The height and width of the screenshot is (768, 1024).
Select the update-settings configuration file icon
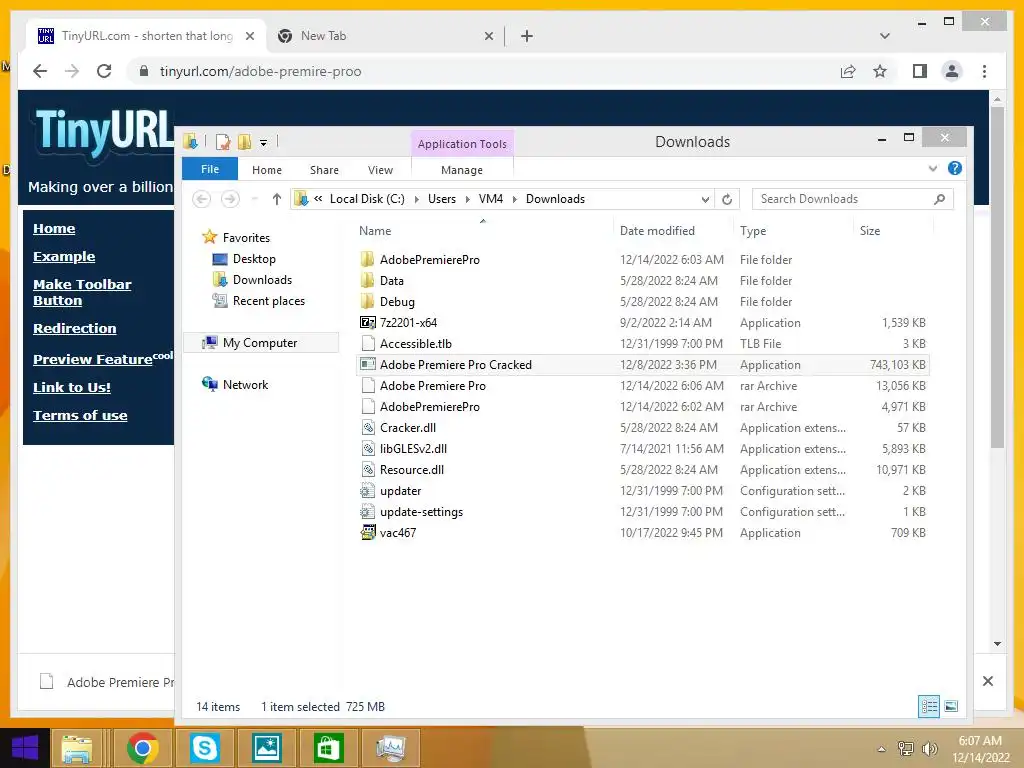point(368,511)
